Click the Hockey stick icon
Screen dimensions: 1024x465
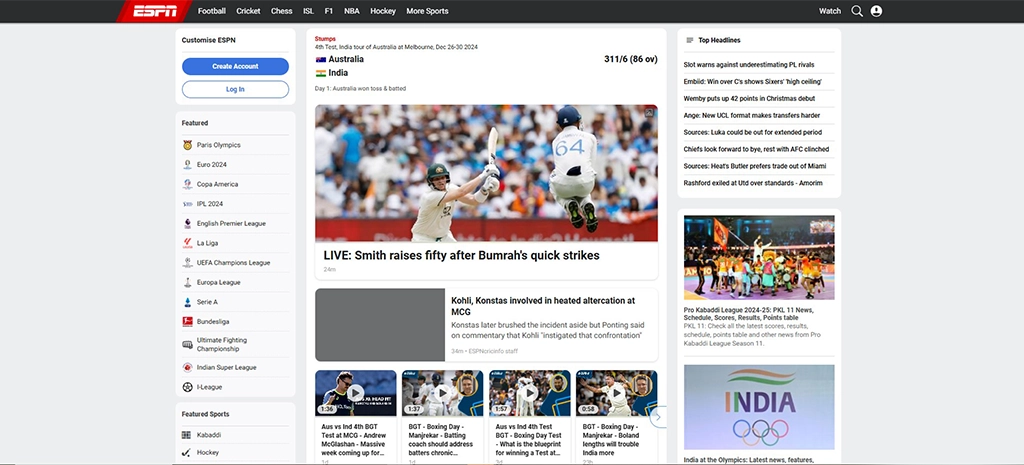(x=187, y=453)
